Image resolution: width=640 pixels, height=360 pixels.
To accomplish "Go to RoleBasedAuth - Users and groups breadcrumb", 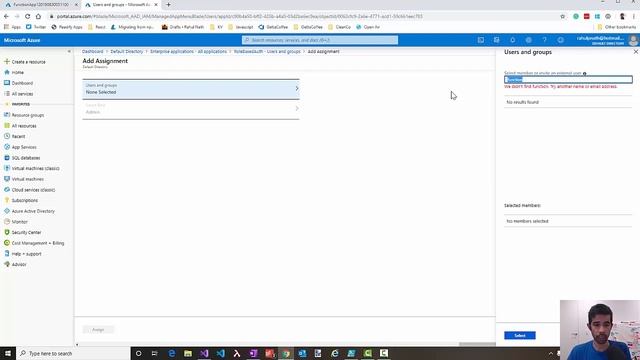I will tap(267, 51).
